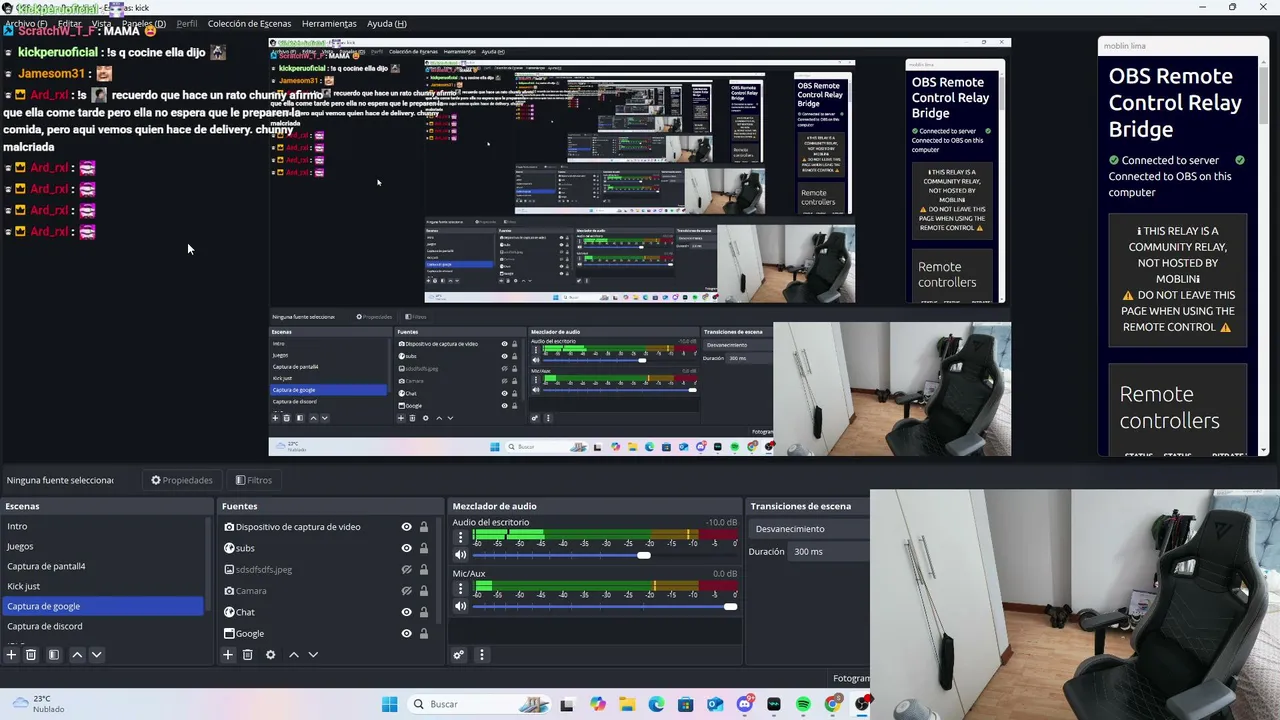1280x720 pixels.
Task: Move the selected source up
Action: coord(294,655)
